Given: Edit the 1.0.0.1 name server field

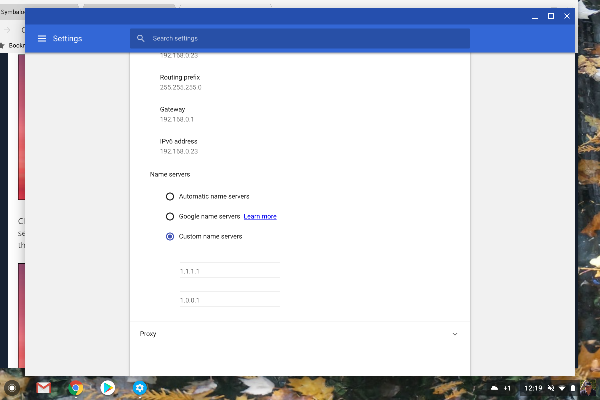Looking at the screenshot, I should [228, 299].
